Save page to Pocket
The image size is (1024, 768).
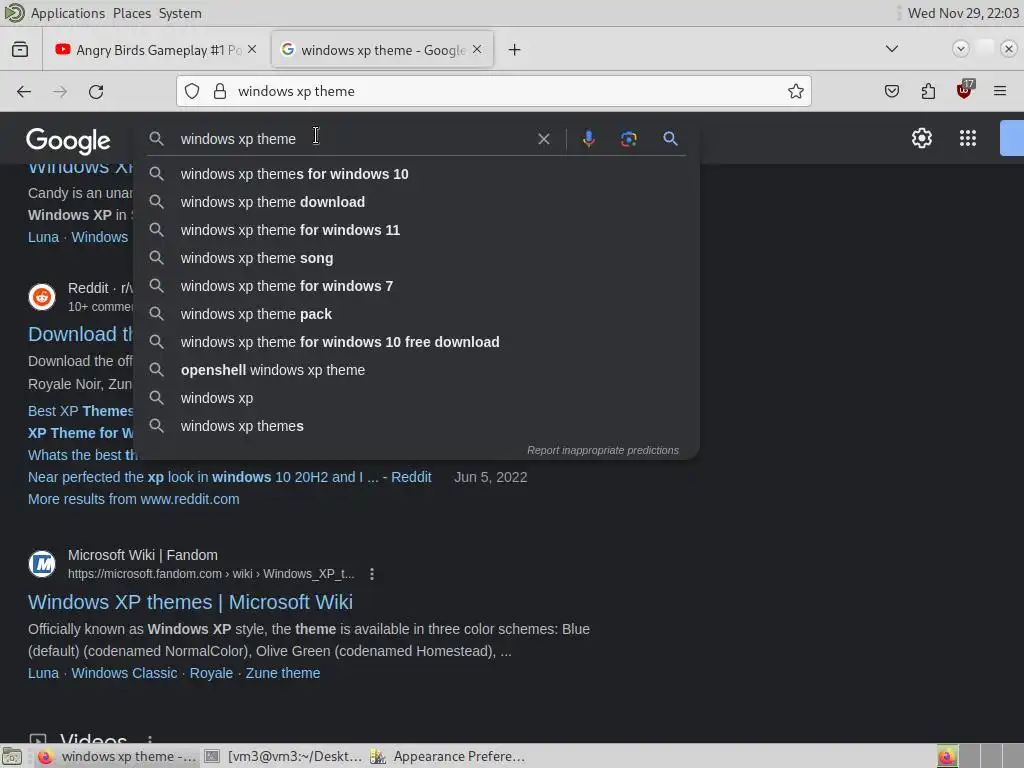[892, 91]
